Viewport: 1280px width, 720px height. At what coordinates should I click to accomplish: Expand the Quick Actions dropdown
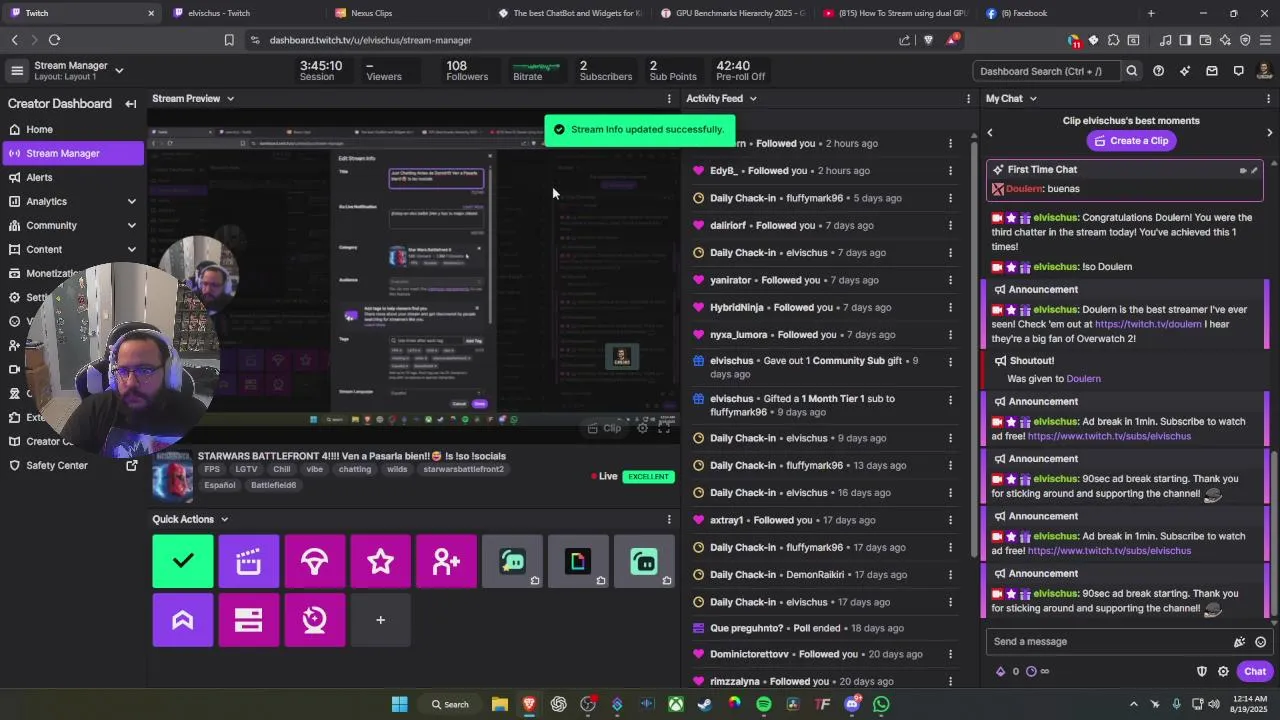pyautogui.click(x=224, y=520)
